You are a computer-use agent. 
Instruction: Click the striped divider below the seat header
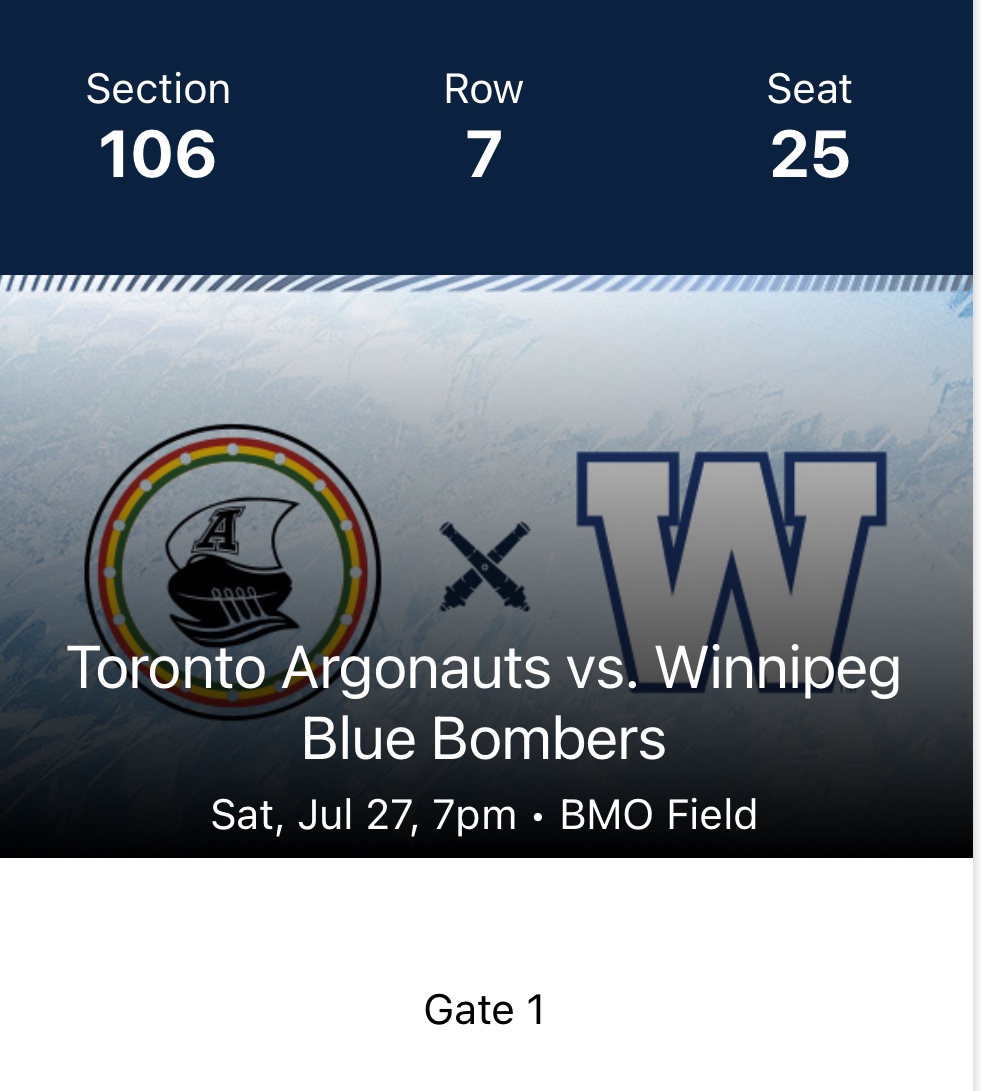click(484, 283)
